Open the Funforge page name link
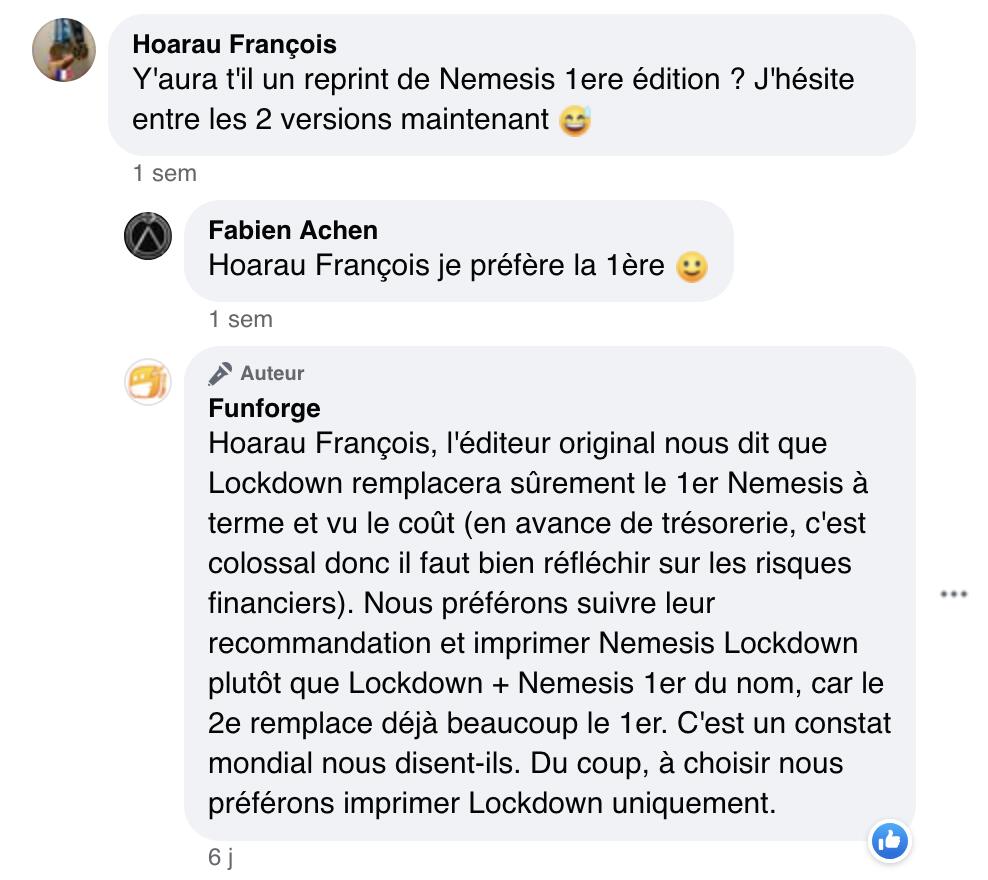988x880 pixels. (264, 408)
